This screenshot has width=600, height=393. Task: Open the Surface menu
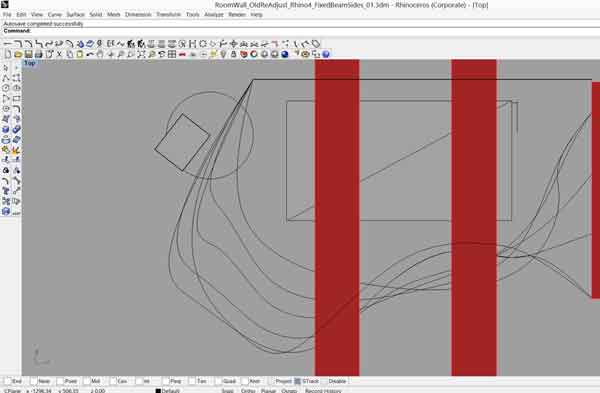pyautogui.click(x=75, y=15)
